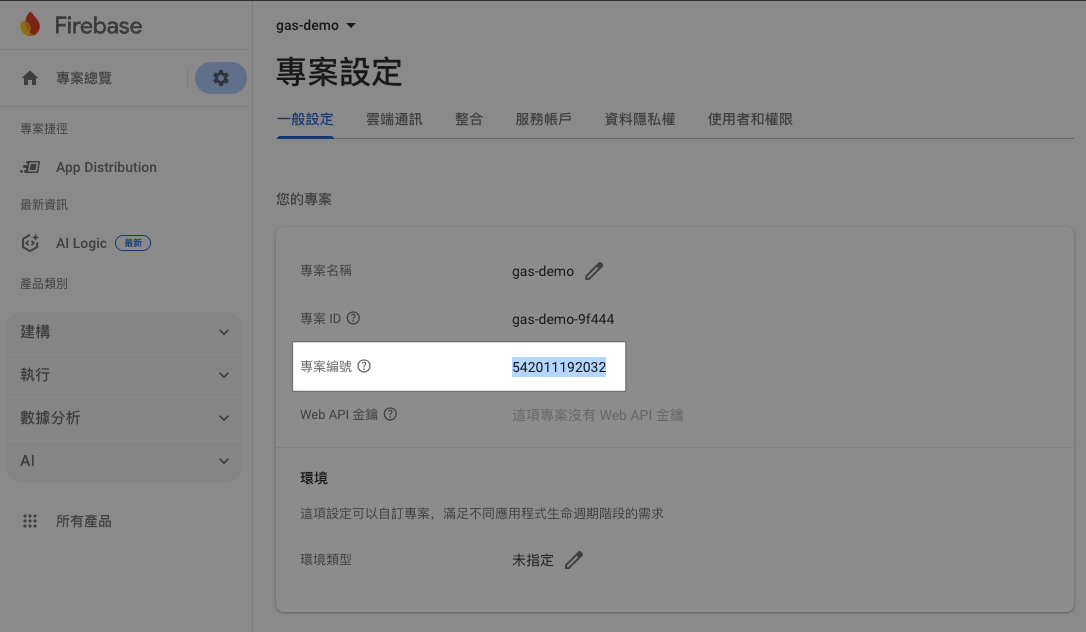Click the home icon beside 專案總覽

click(x=30, y=78)
